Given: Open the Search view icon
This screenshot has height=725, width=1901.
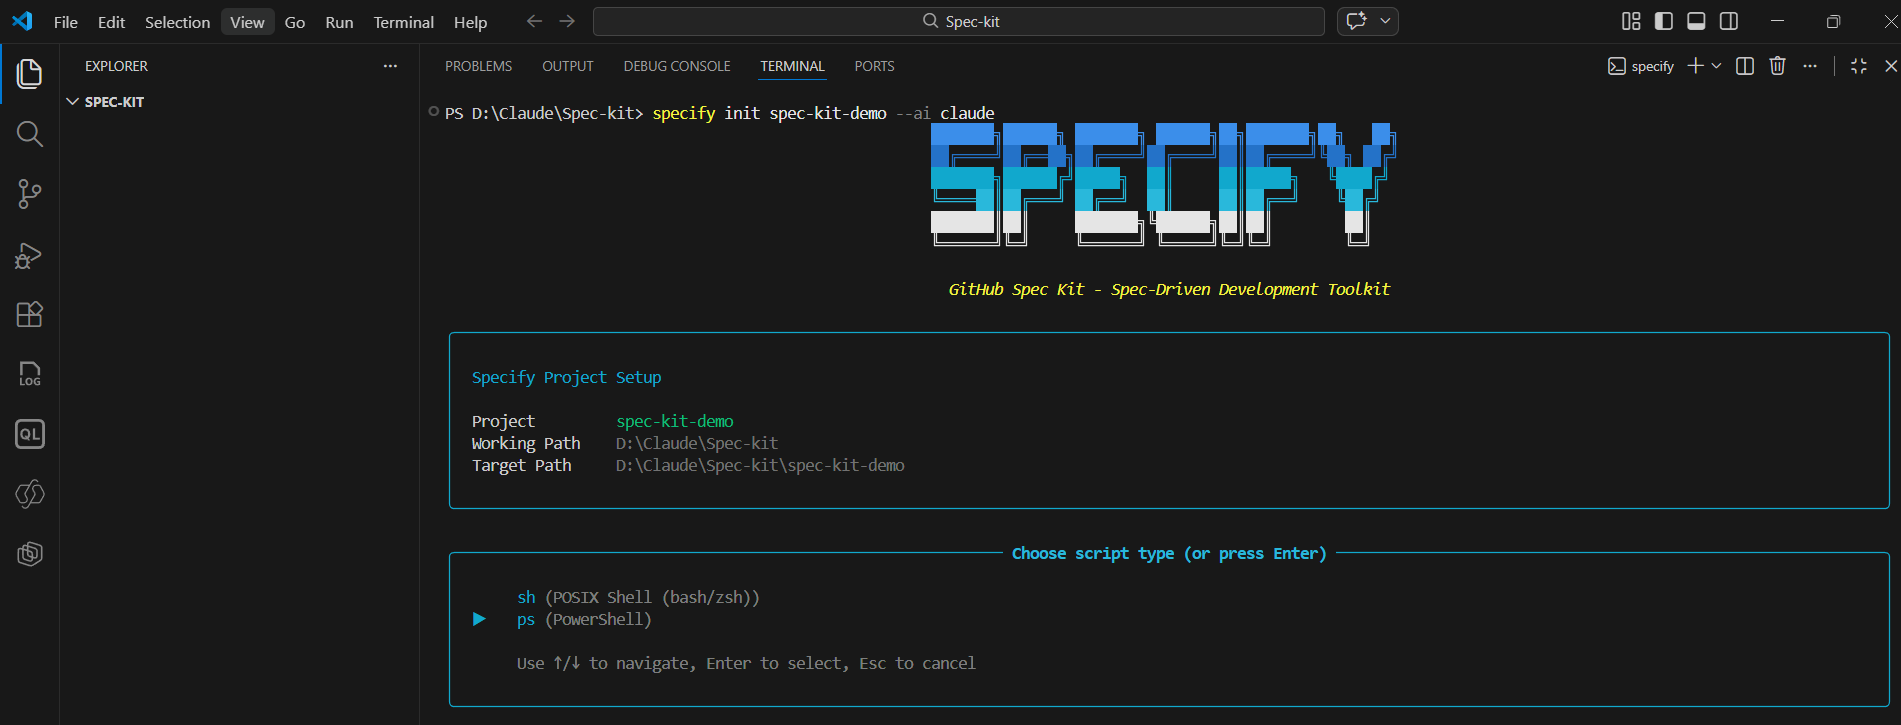Looking at the screenshot, I should point(30,134).
